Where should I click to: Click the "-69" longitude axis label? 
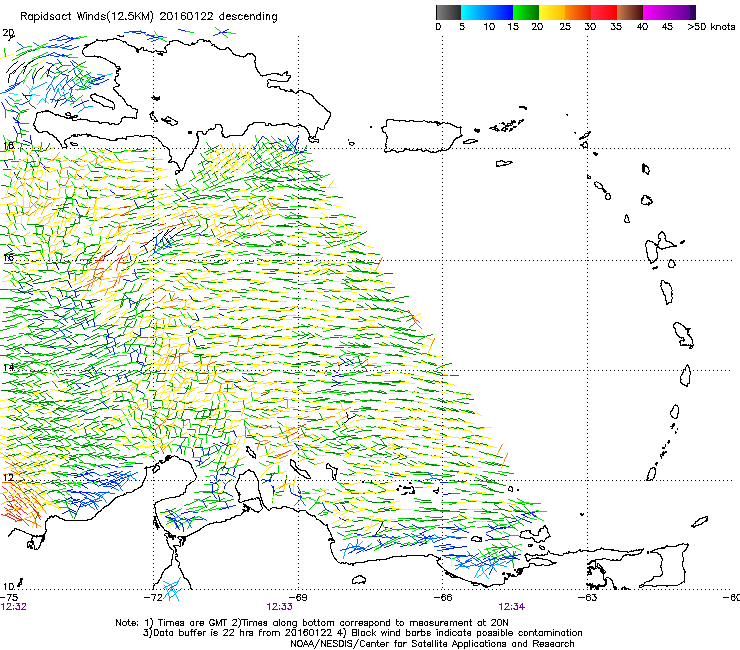pos(298,598)
